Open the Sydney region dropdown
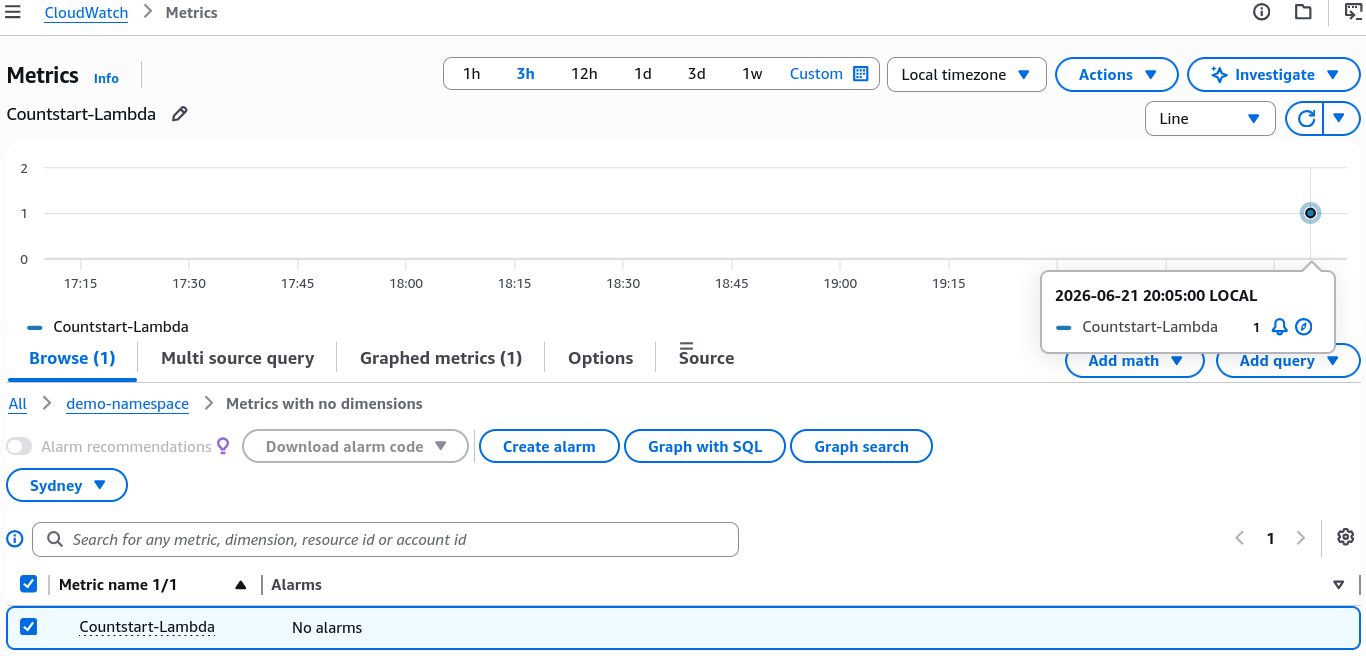 coord(67,485)
